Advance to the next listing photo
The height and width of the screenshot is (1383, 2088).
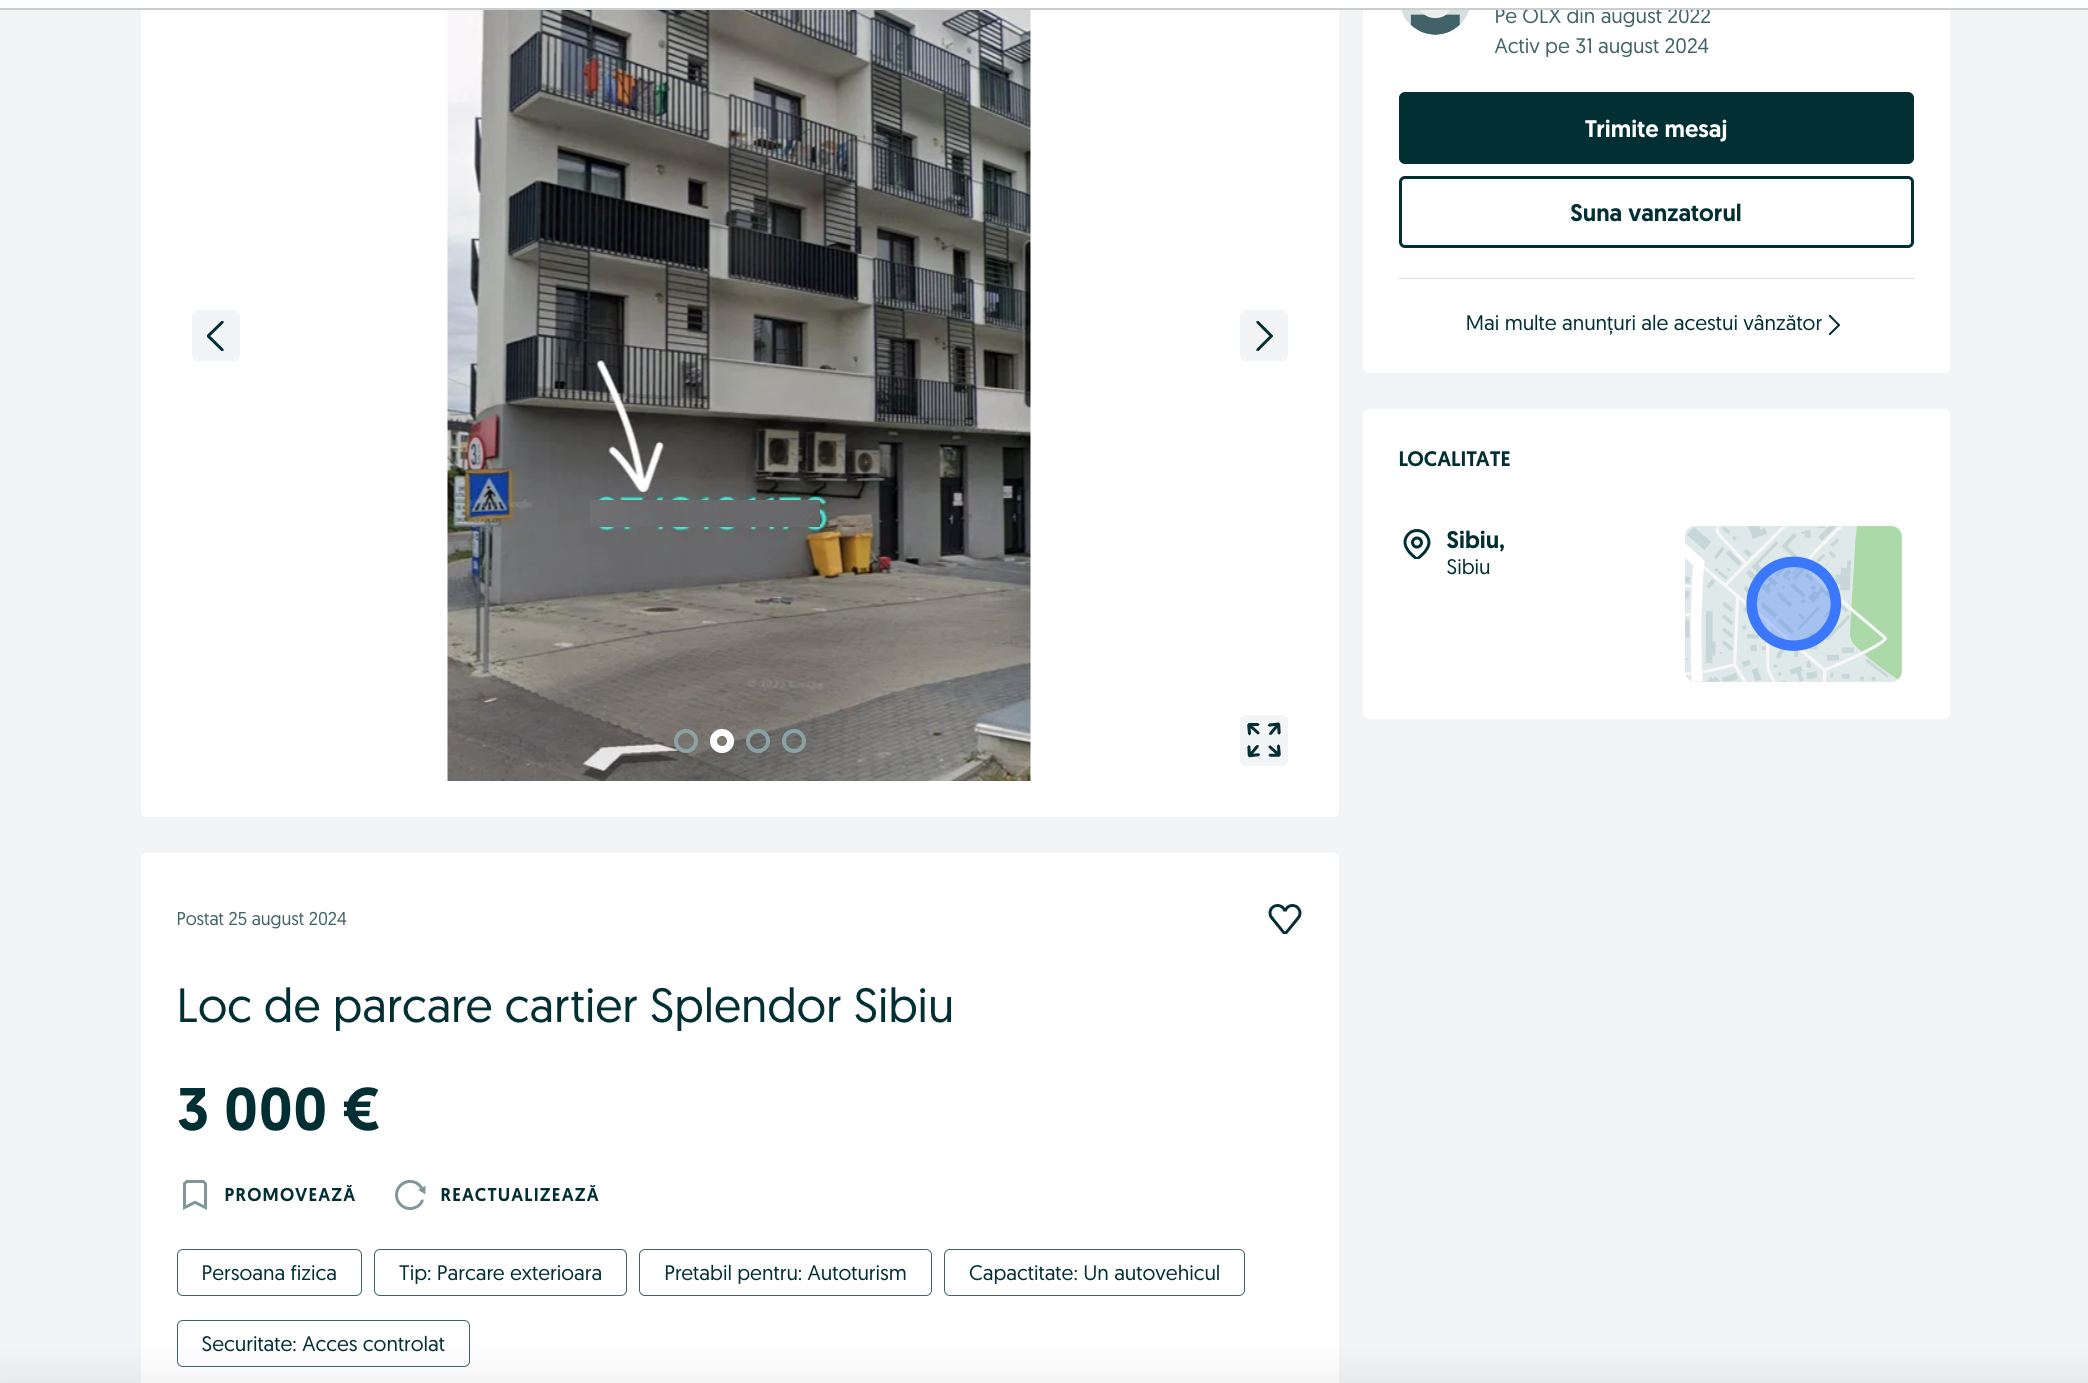pos(1264,335)
